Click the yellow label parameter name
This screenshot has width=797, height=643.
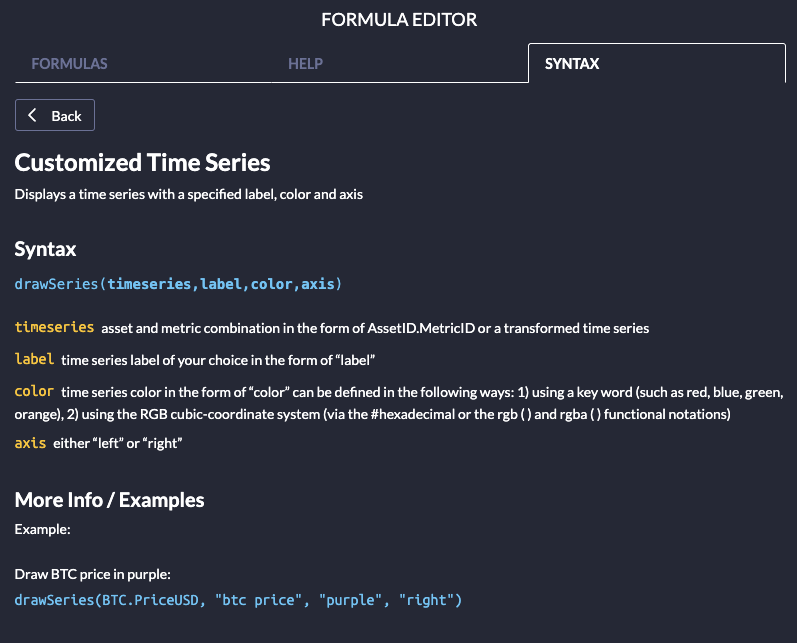click(x=35, y=358)
